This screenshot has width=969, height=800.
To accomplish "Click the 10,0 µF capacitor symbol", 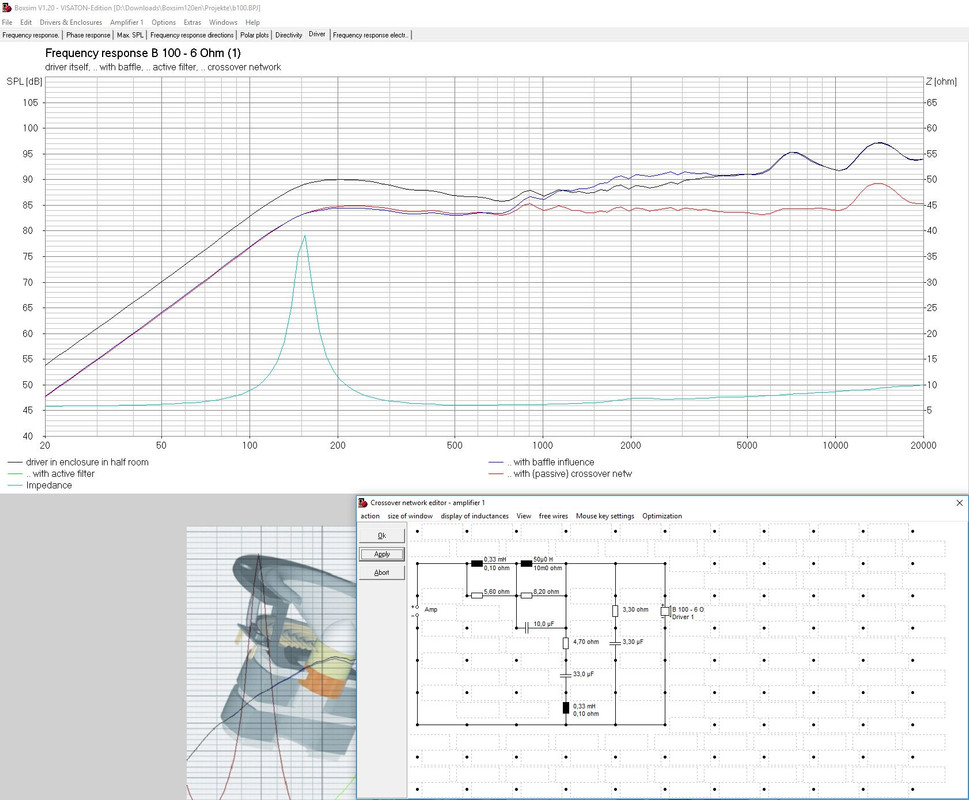I will coord(527,628).
